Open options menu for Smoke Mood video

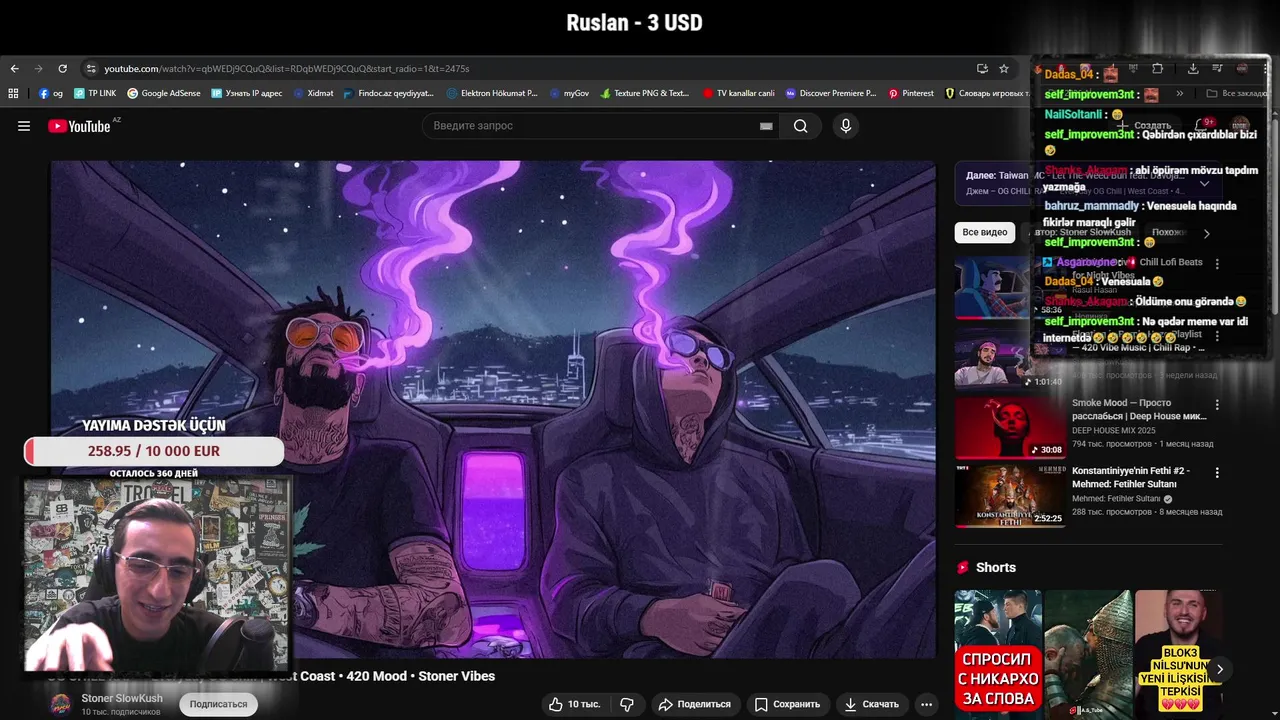(1217, 406)
